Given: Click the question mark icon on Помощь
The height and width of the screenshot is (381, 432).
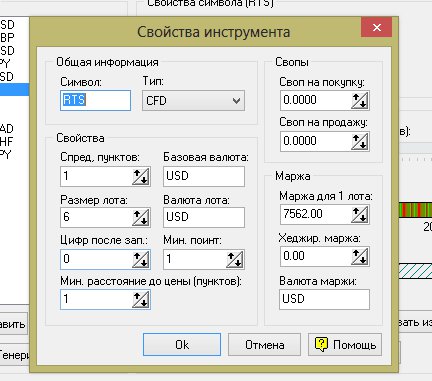Looking at the screenshot, I should 321,344.
